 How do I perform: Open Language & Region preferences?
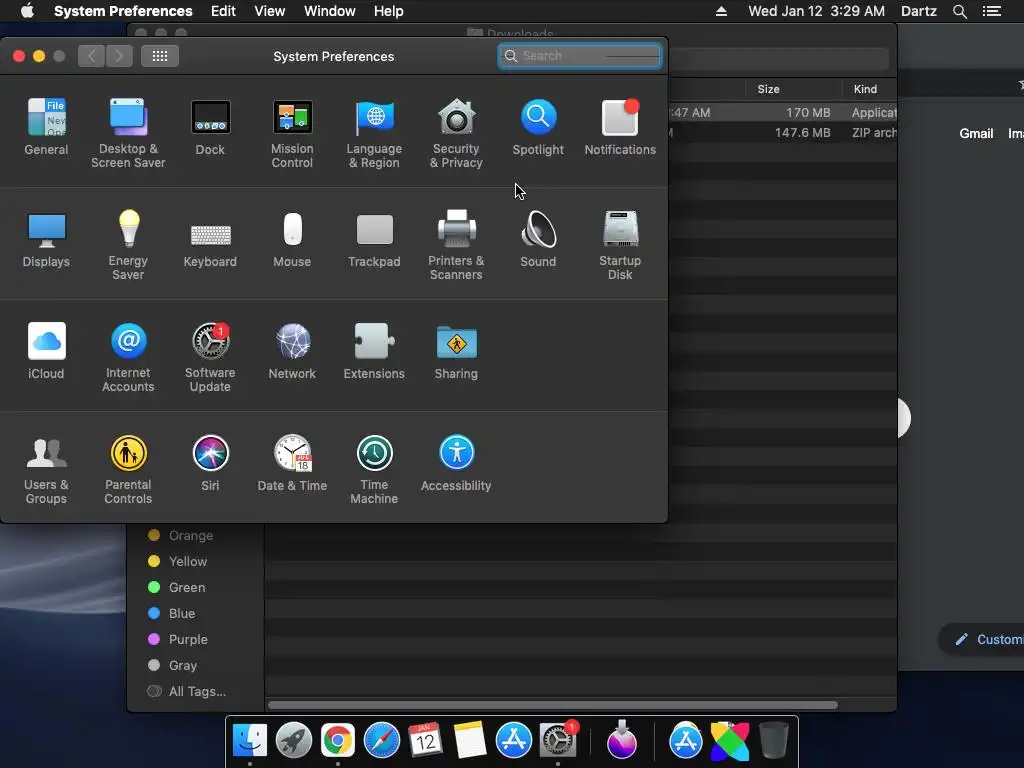(x=374, y=133)
